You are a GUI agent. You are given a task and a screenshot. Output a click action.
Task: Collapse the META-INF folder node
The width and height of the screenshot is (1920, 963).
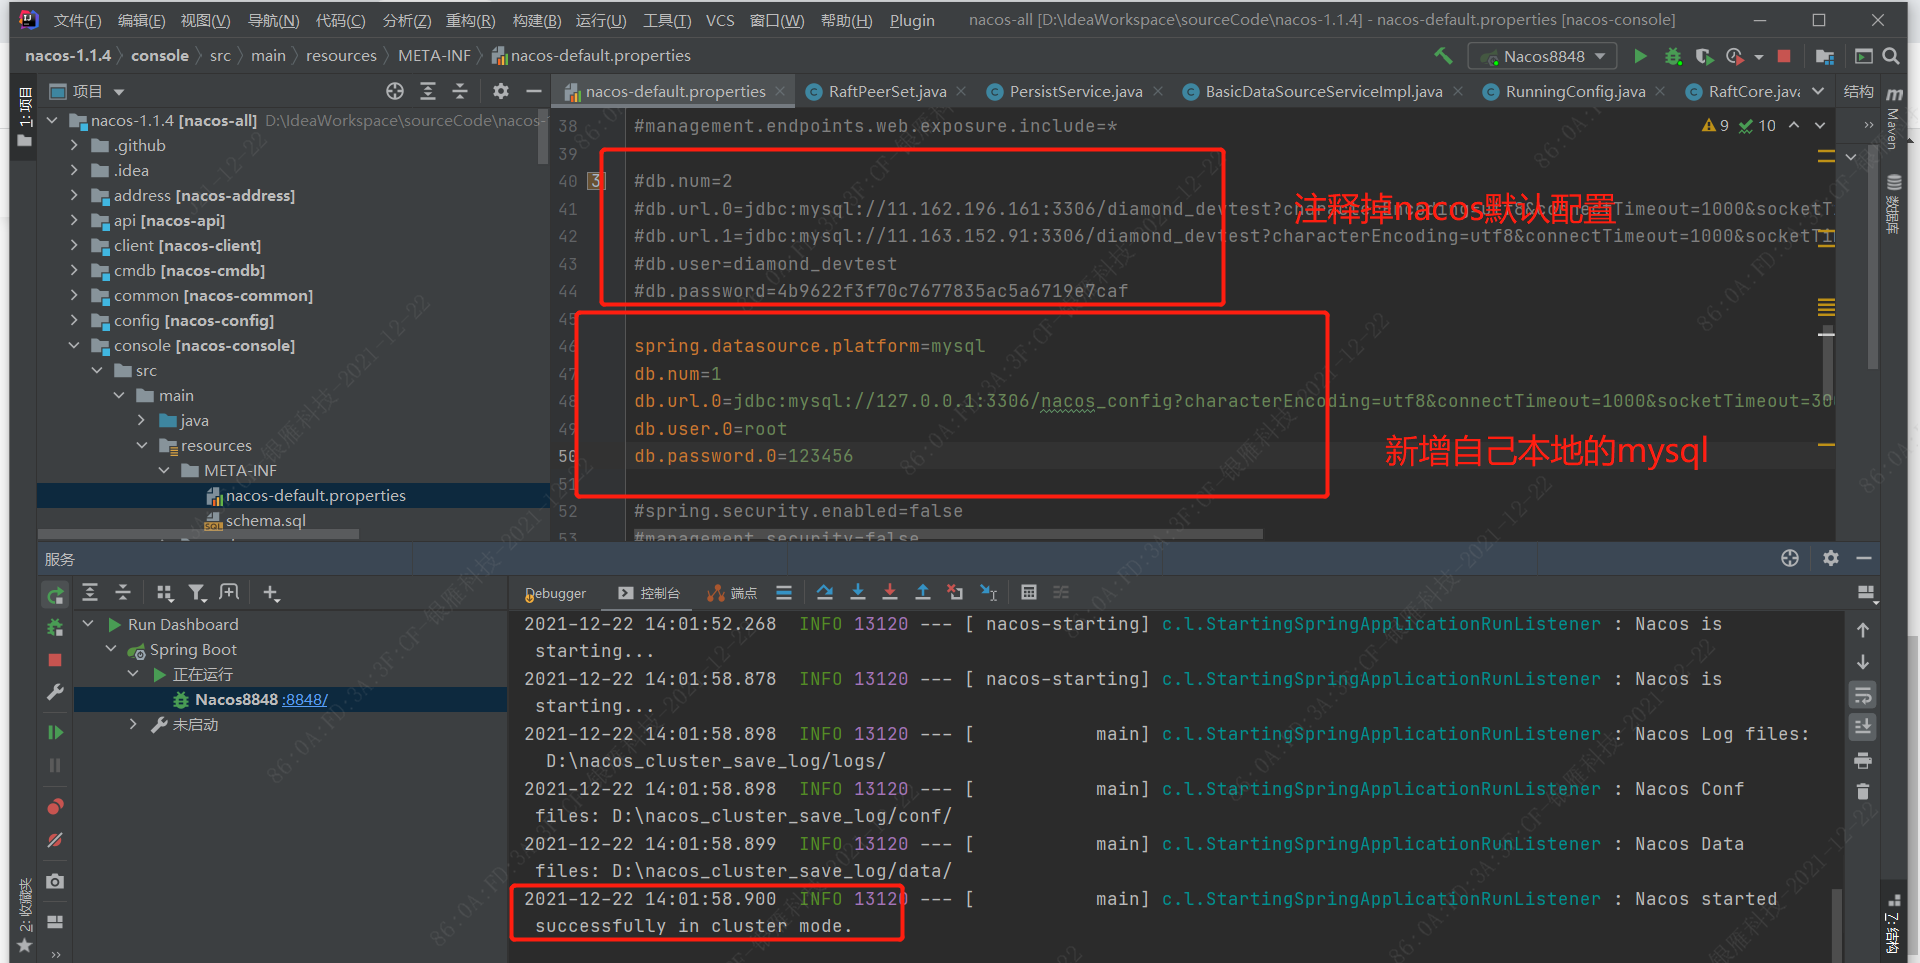coord(164,470)
